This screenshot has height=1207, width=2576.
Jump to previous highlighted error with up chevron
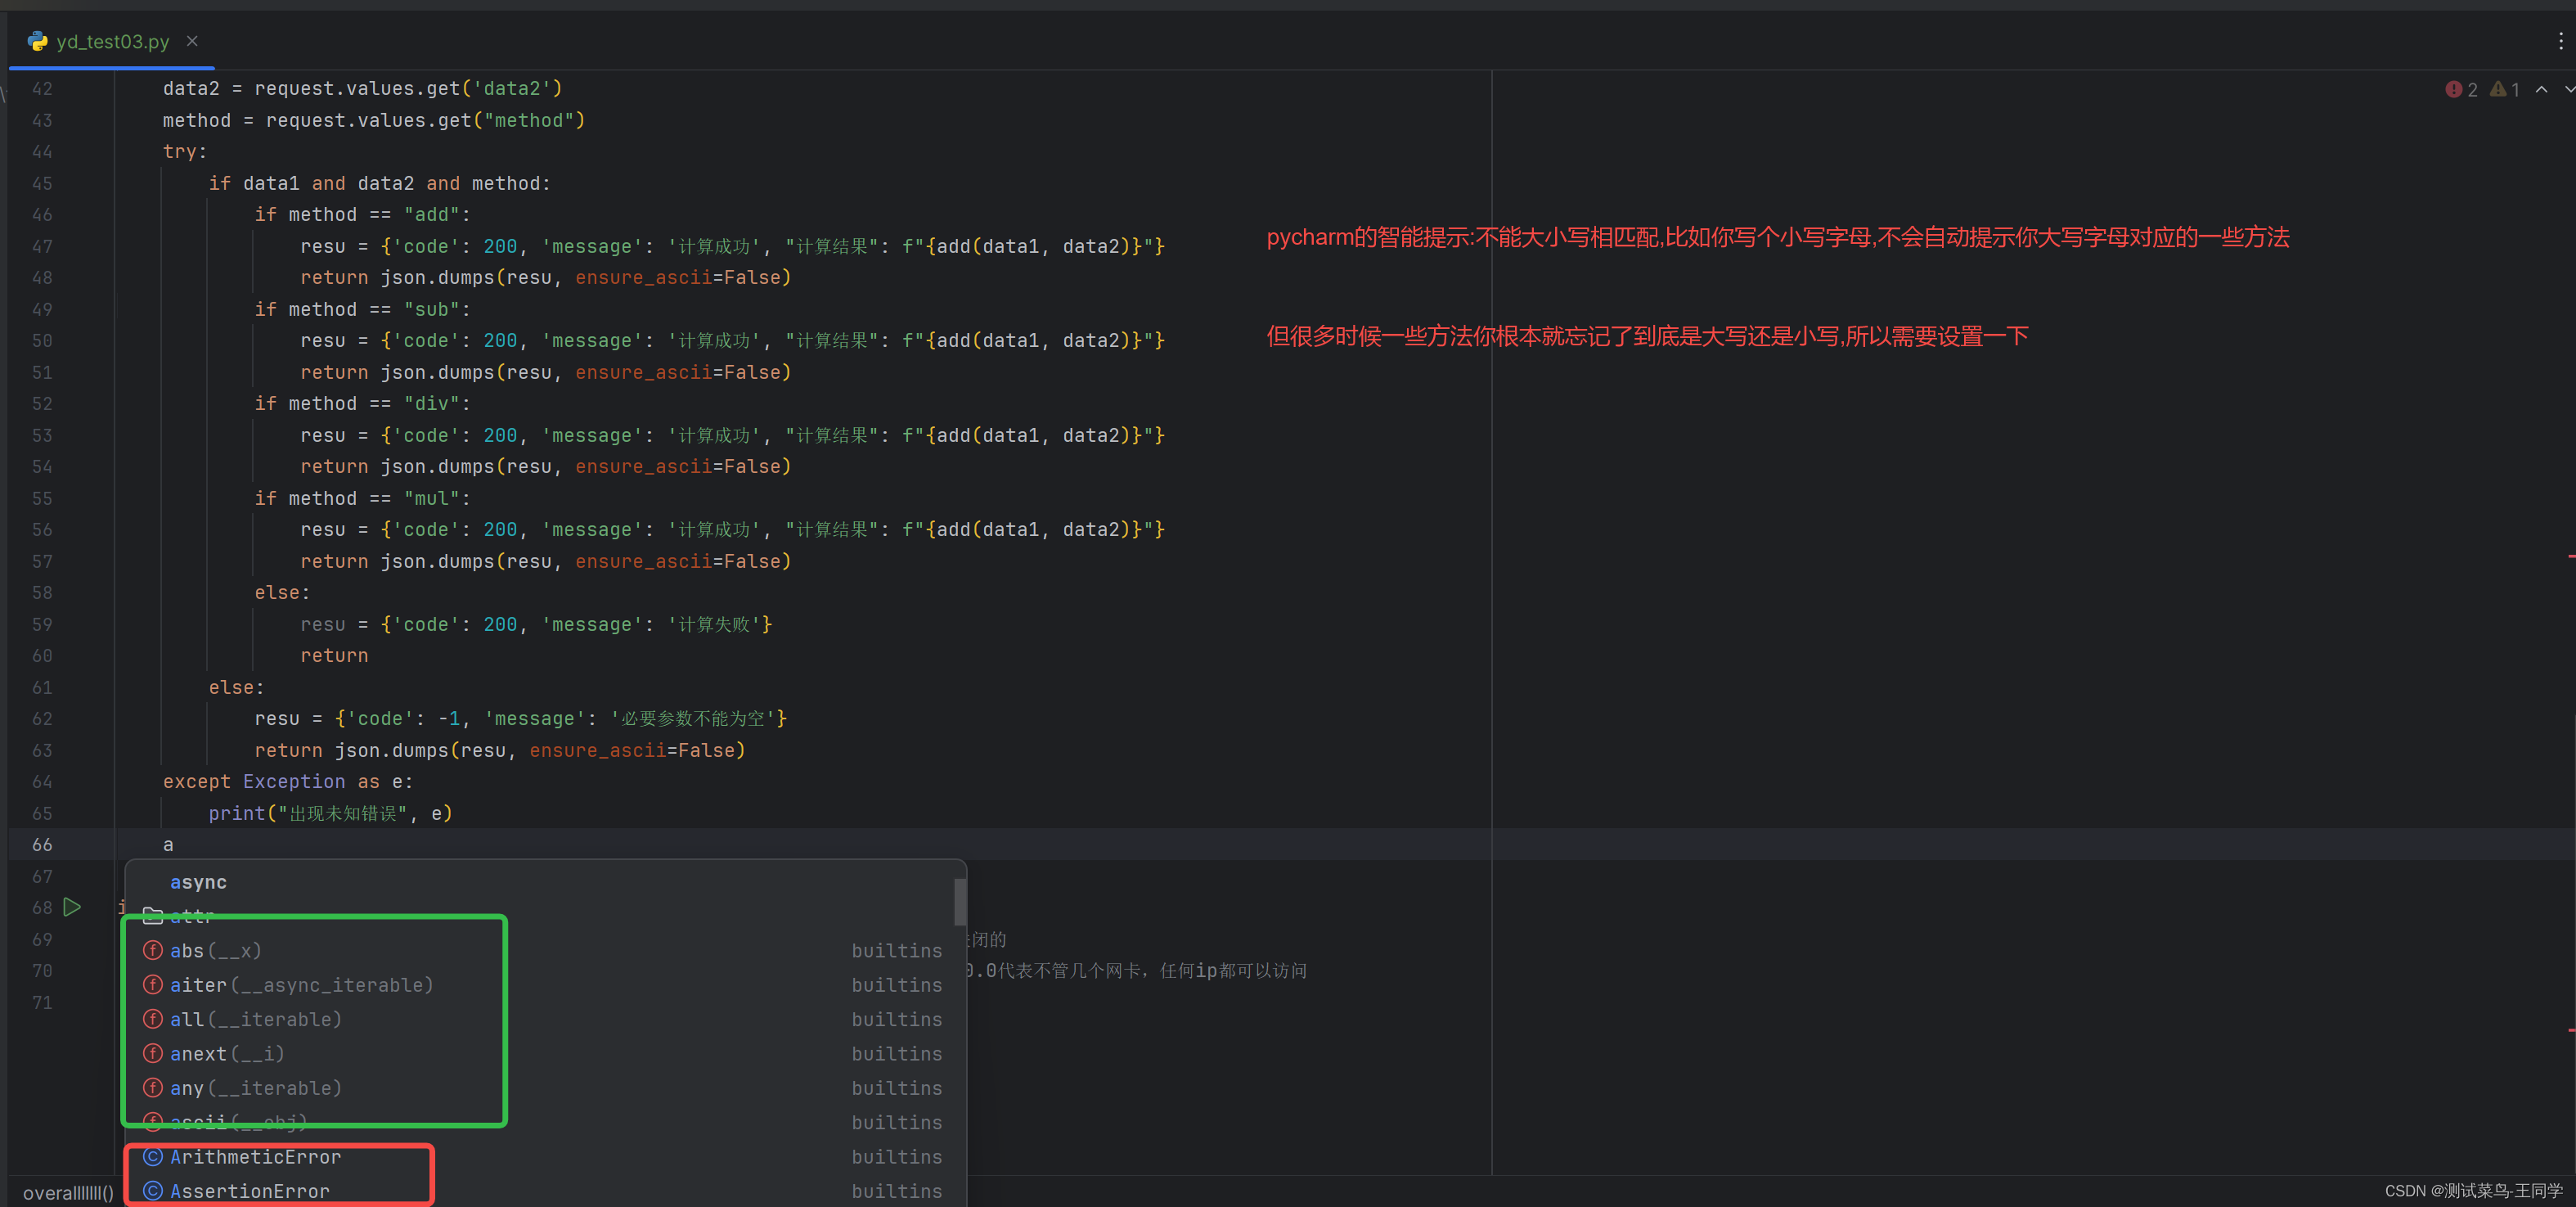coord(2541,90)
